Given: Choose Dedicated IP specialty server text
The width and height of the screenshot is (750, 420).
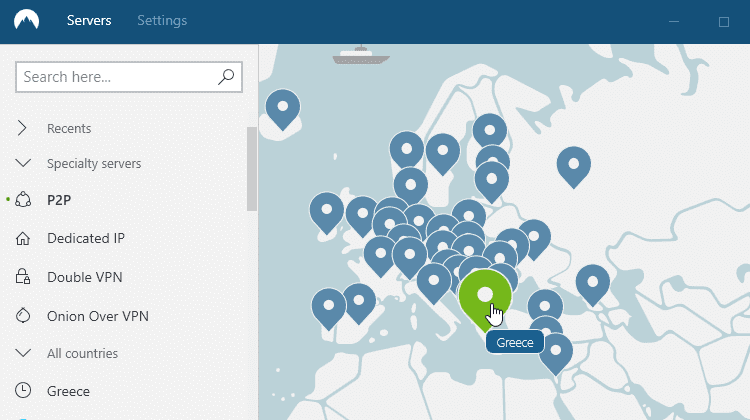Looking at the screenshot, I should [86, 238].
